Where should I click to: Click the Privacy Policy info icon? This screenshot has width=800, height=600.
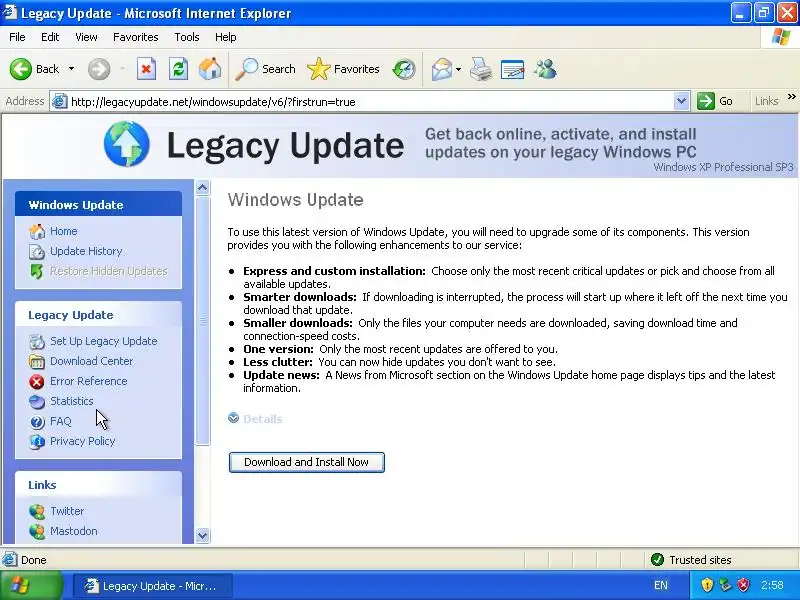tap(37, 441)
